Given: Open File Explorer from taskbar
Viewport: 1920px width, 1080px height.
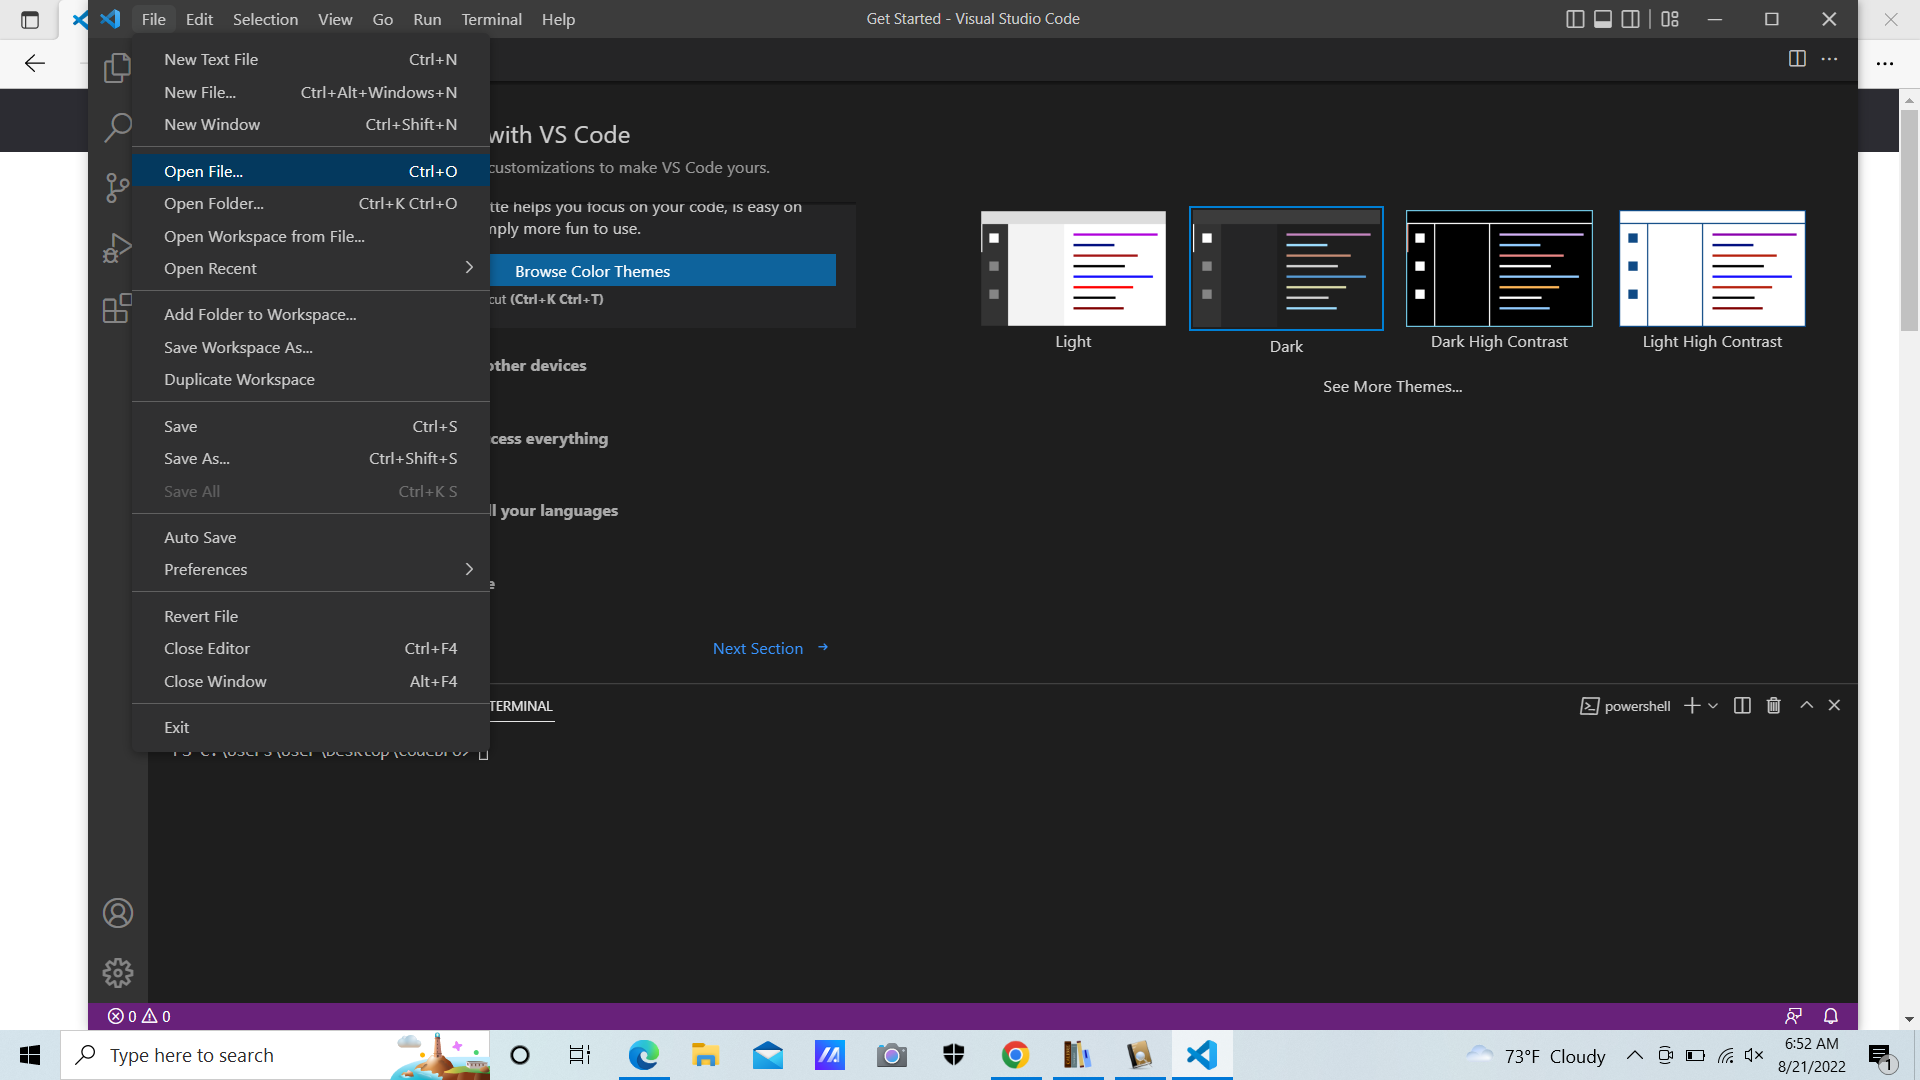Looking at the screenshot, I should click(705, 1055).
